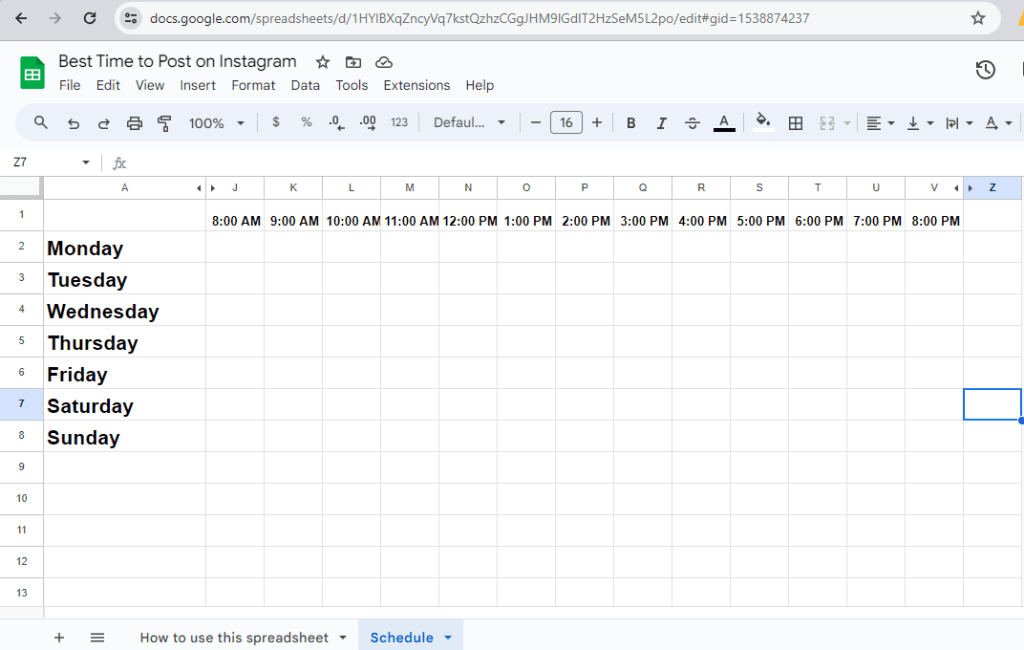Decrease decimal places for selection
The width and height of the screenshot is (1024, 650).
335,122
